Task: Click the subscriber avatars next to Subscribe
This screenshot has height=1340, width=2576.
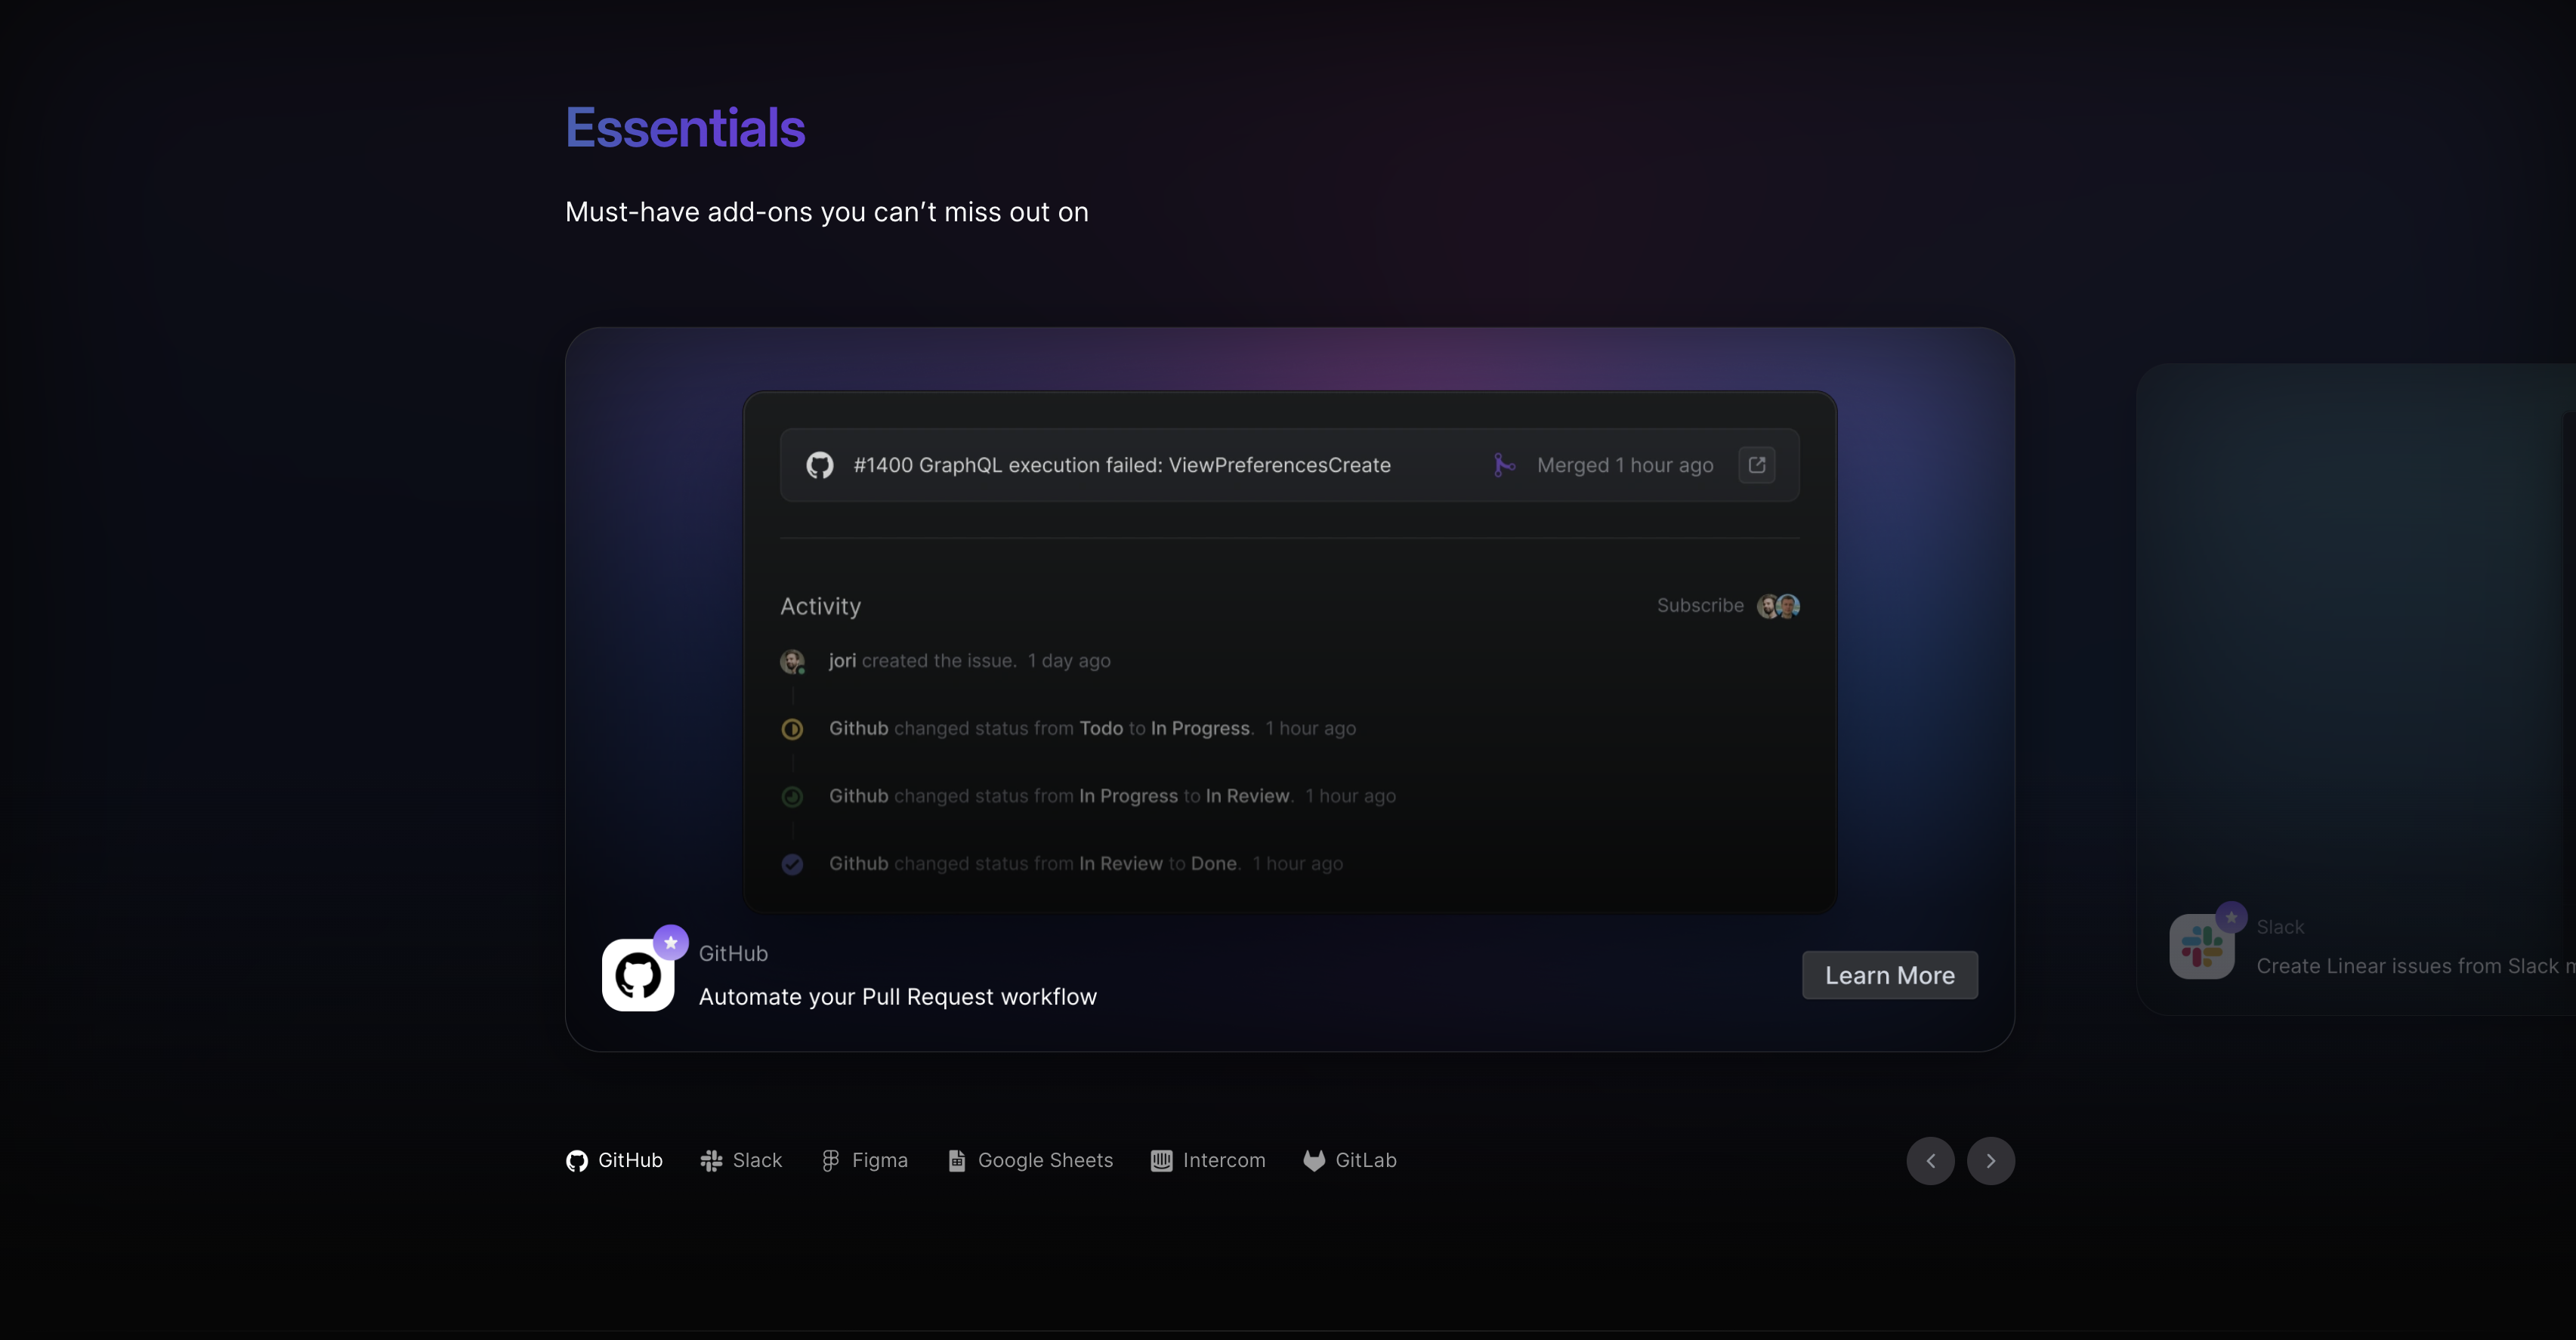Action: click(x=1779, y=606)
